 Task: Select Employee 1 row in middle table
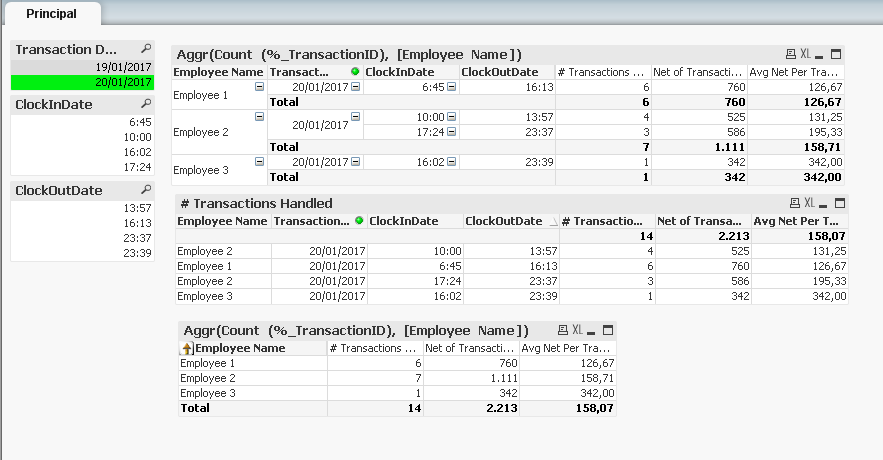tap(511, 266)
